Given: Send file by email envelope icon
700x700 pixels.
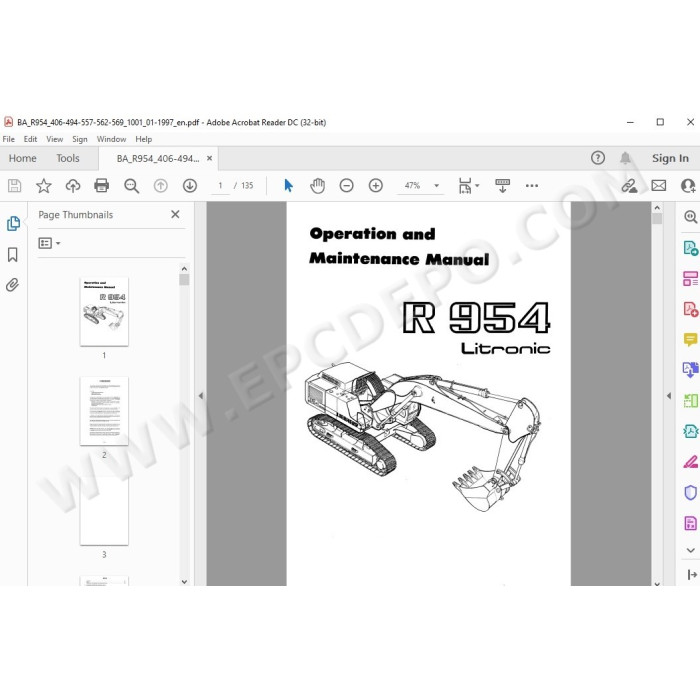Looking at the screenshot, I should coord(658,185).
